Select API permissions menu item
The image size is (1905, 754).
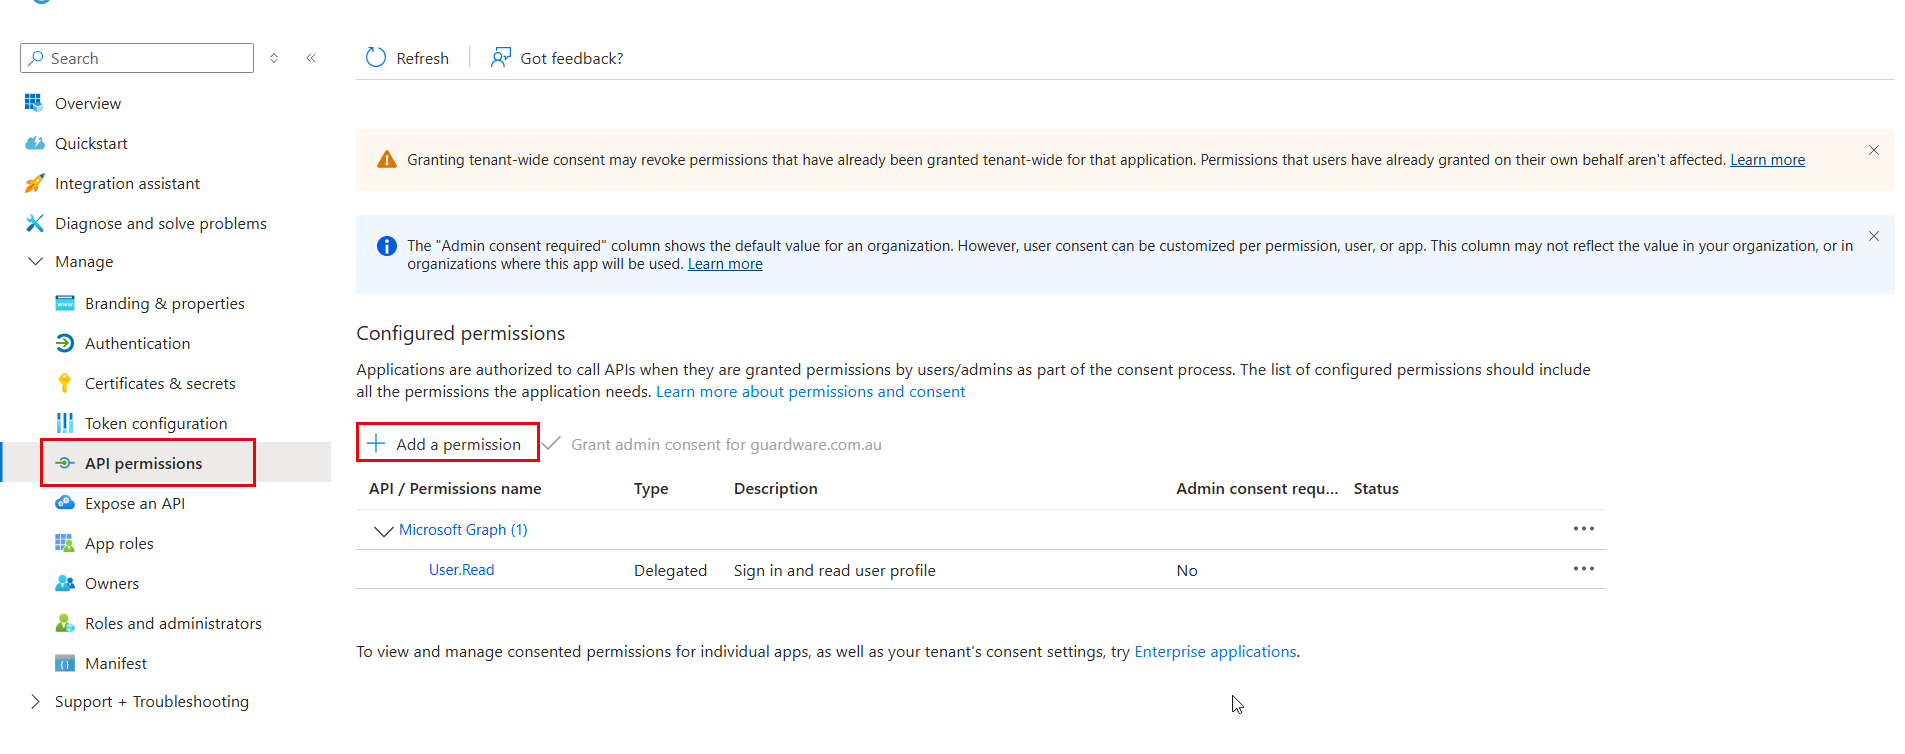tap(143, 463)
